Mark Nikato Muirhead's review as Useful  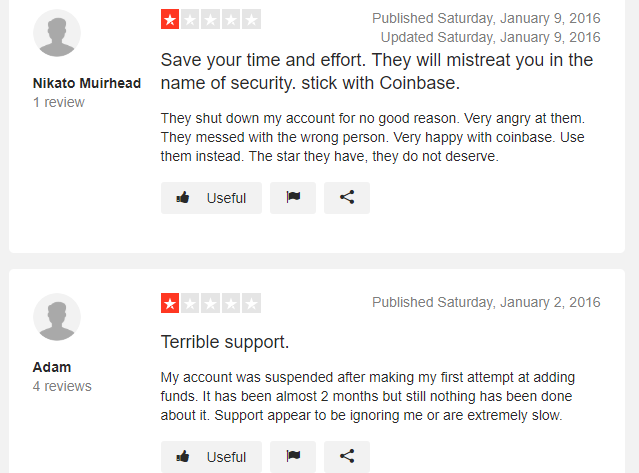[211, 198]
